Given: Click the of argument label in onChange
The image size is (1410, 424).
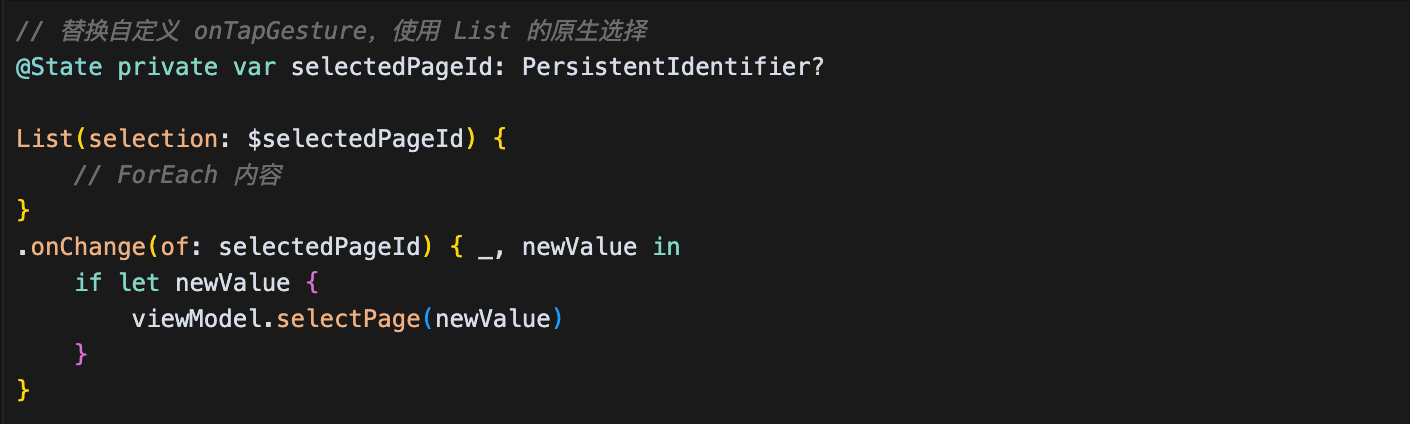Looking at the screenshot, I should pyautogui.click(x=174, y=246).
